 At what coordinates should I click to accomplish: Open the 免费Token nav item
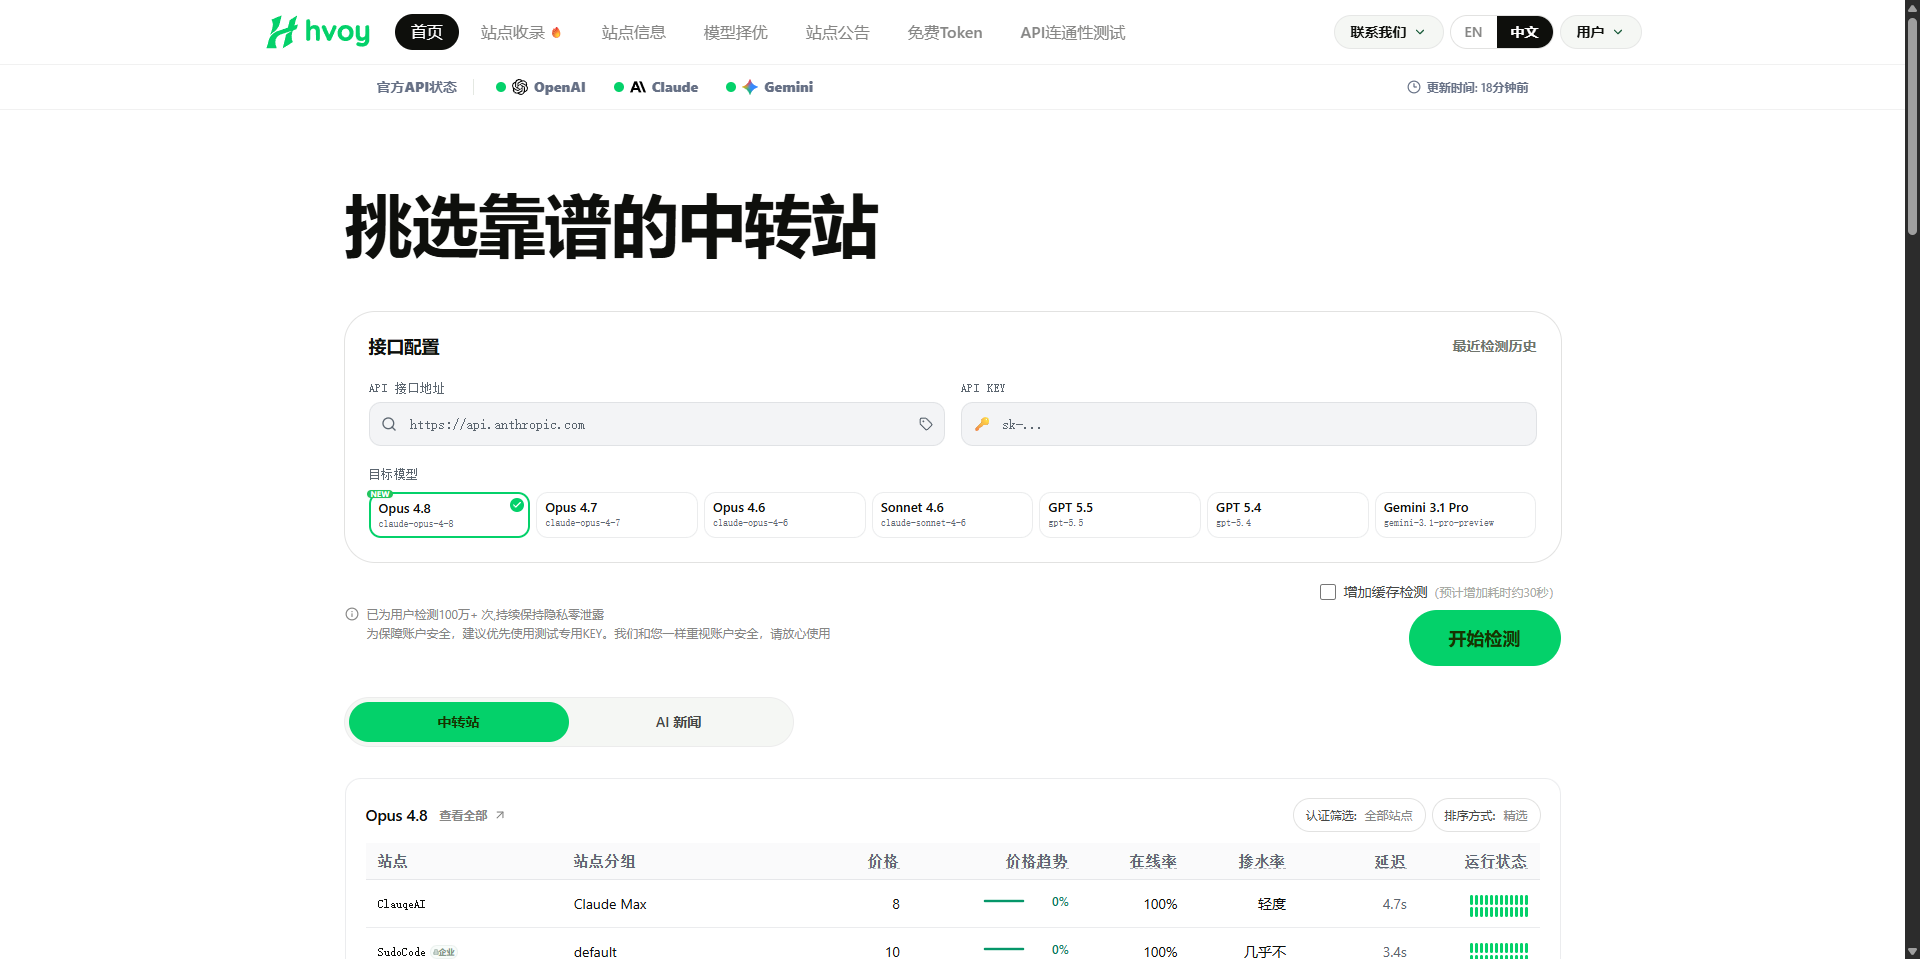[x=945, y=32]
